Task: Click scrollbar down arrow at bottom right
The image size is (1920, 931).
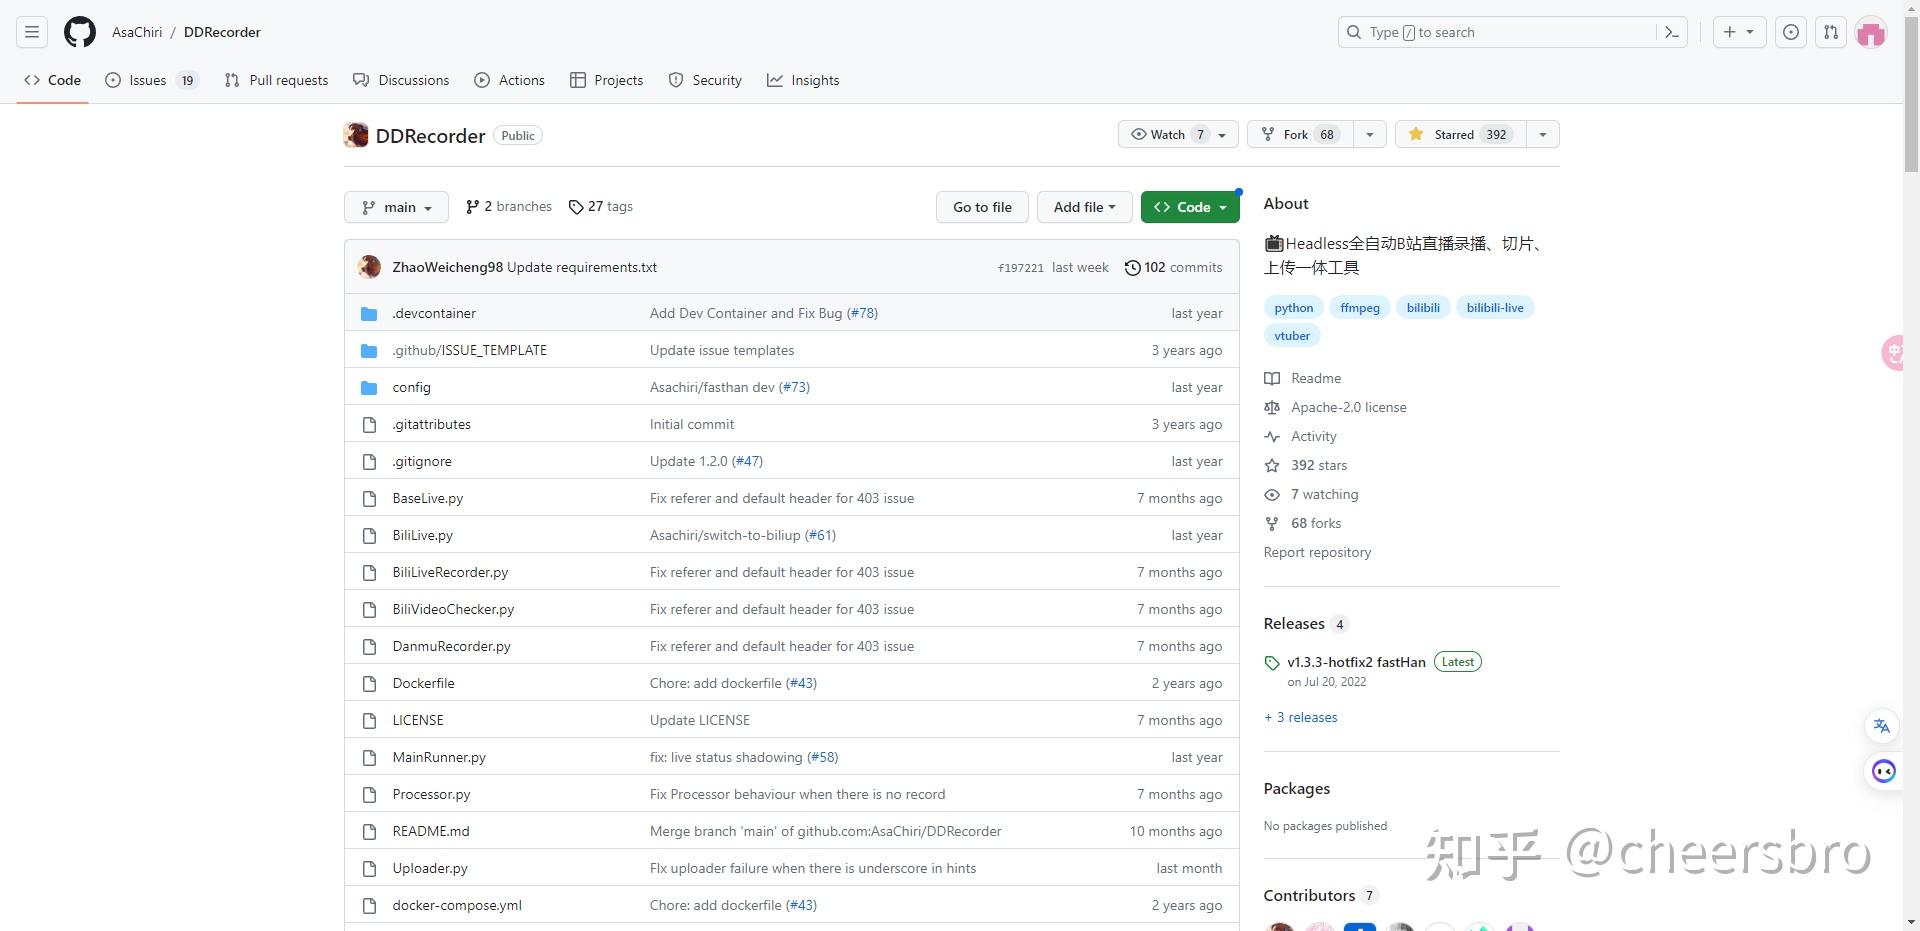Action: 1911,922
